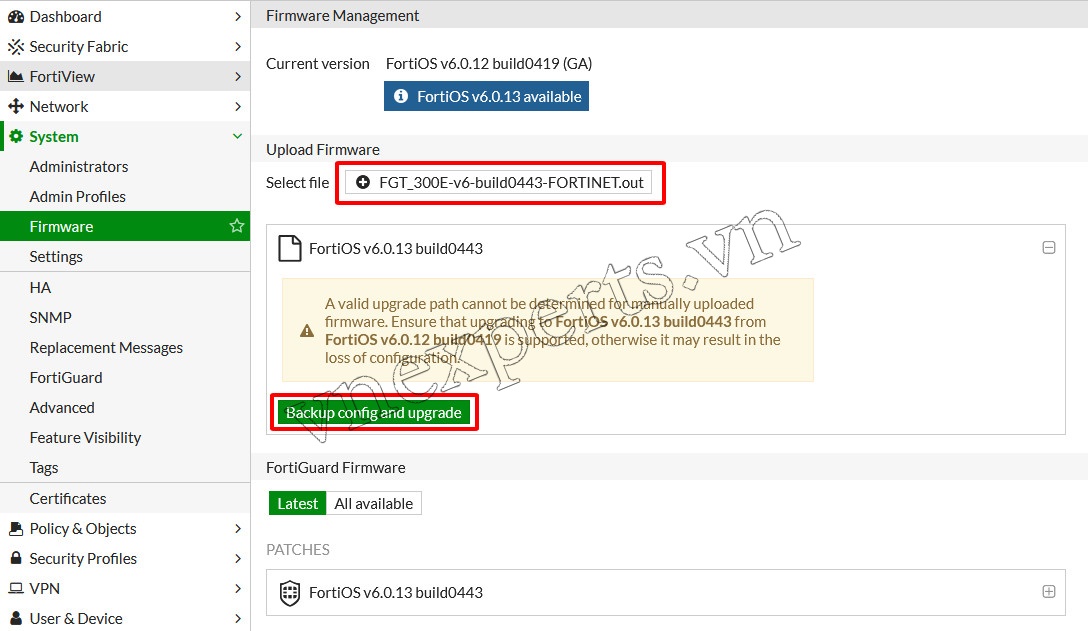
Task: Open the FortiGuard settings page
Action: [66, 378]
